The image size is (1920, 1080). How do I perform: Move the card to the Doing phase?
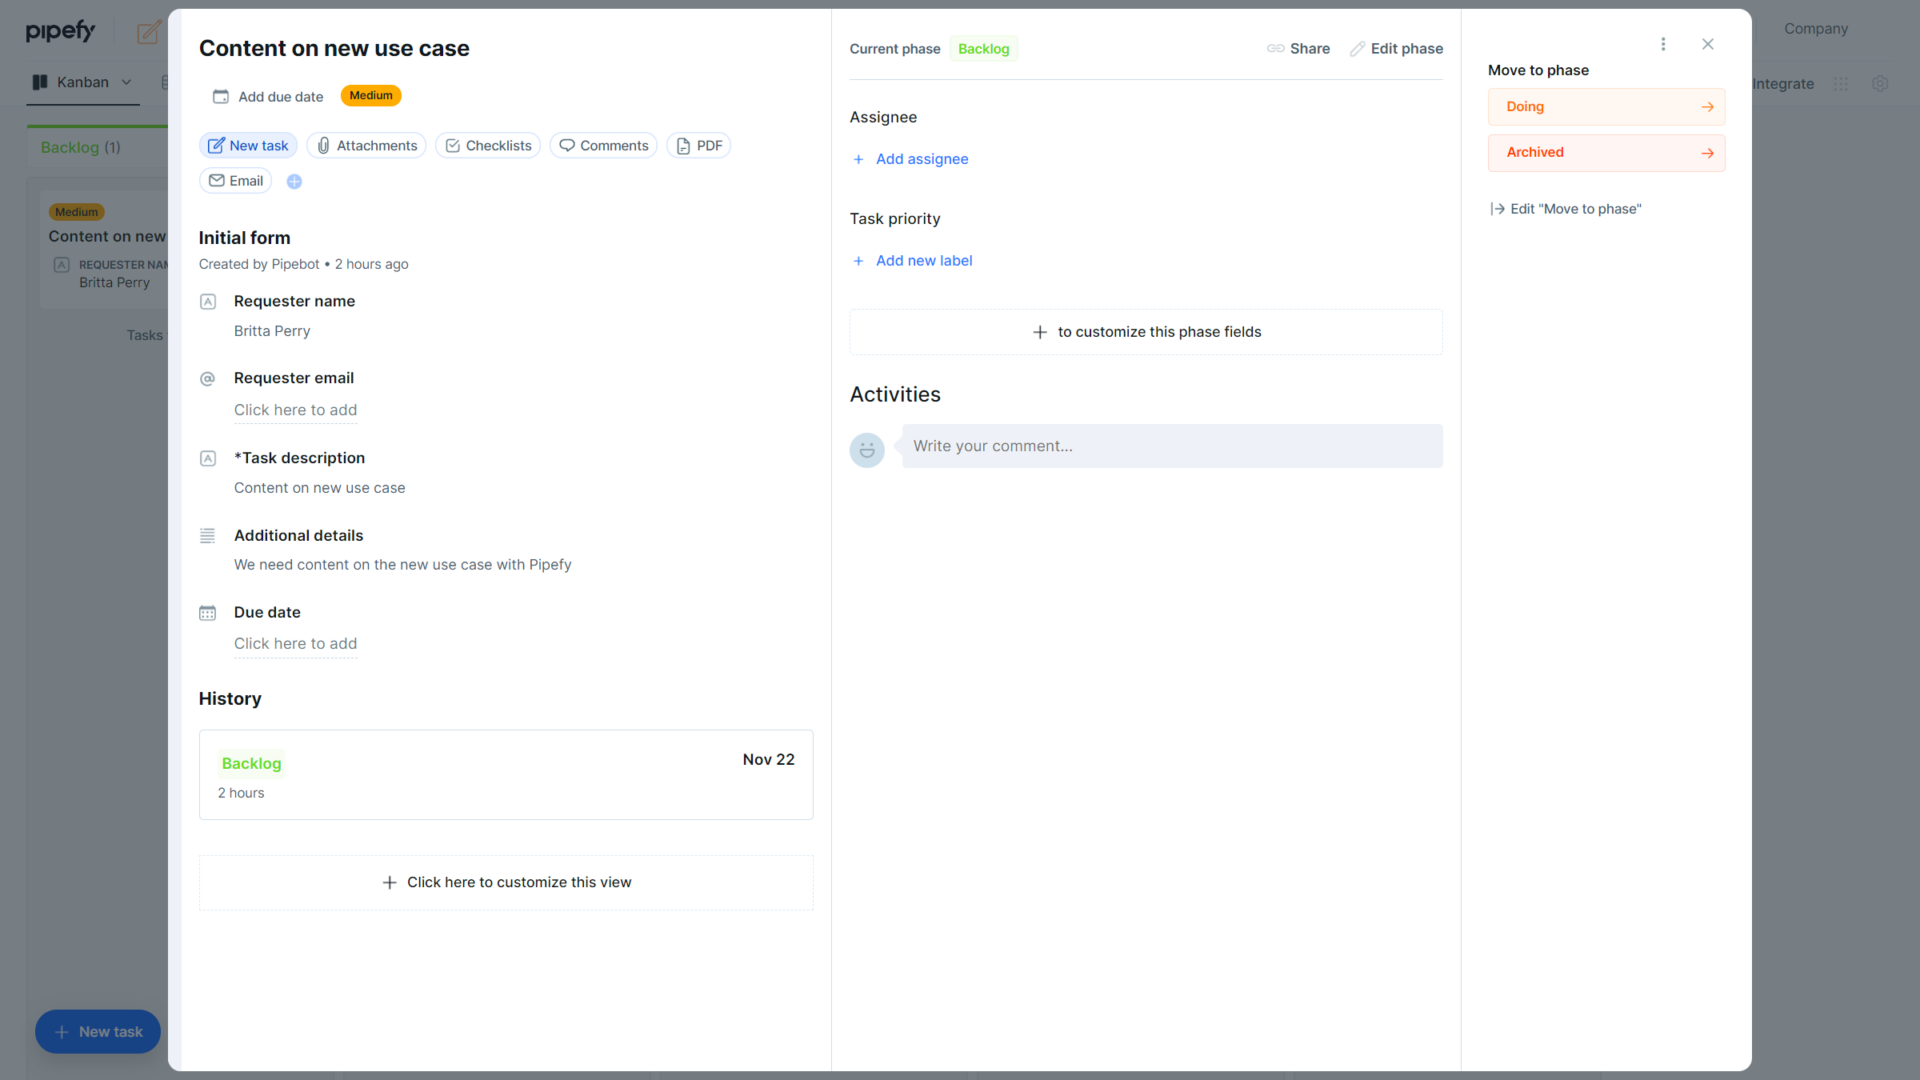pos(1606,106)
